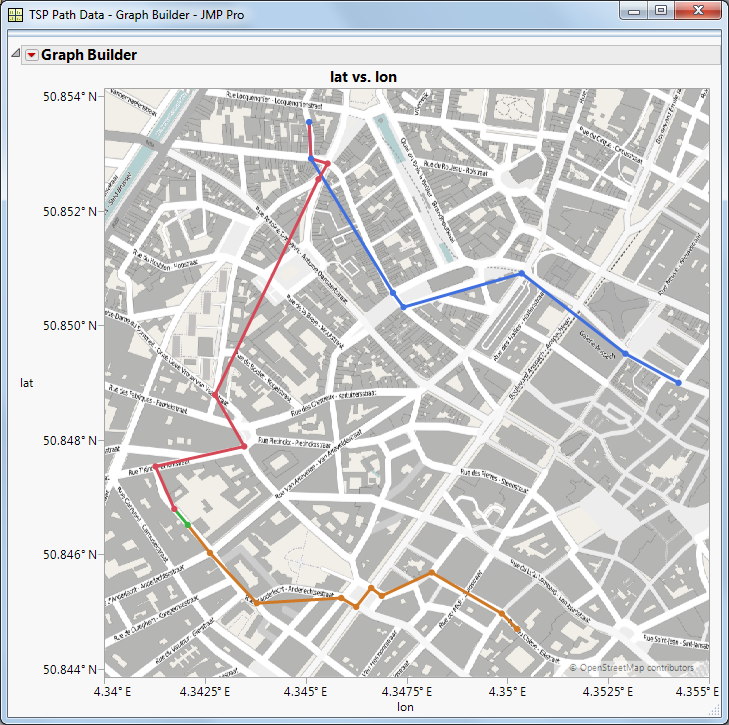Viewport: 729px width, 725px height.
Task: Select the red point at leftmost path corner
Action: tap(156, 466)
